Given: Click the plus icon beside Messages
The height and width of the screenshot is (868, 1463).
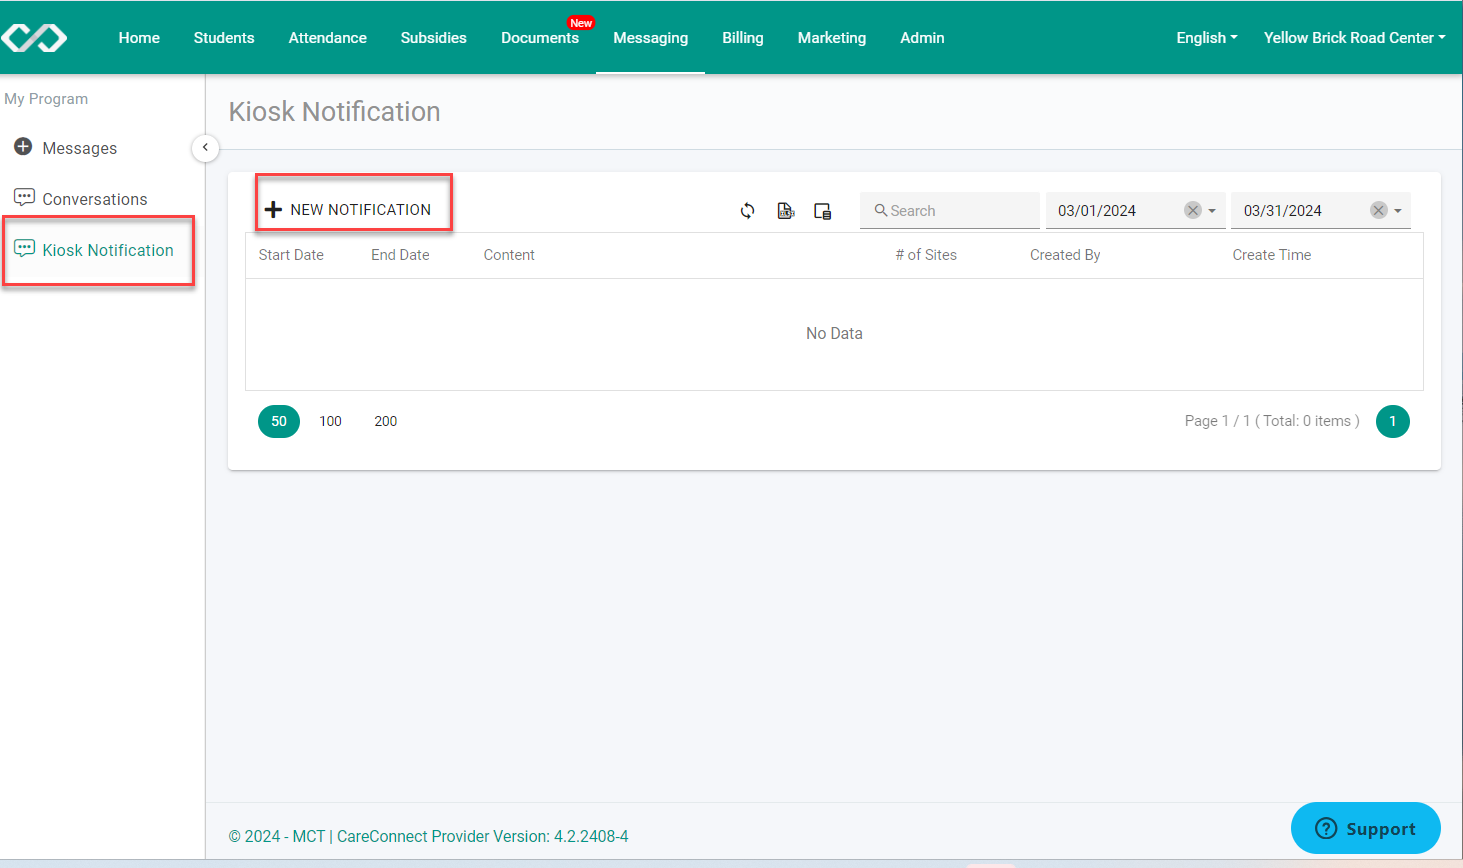Looking at the screenshot, I should 23,147.
